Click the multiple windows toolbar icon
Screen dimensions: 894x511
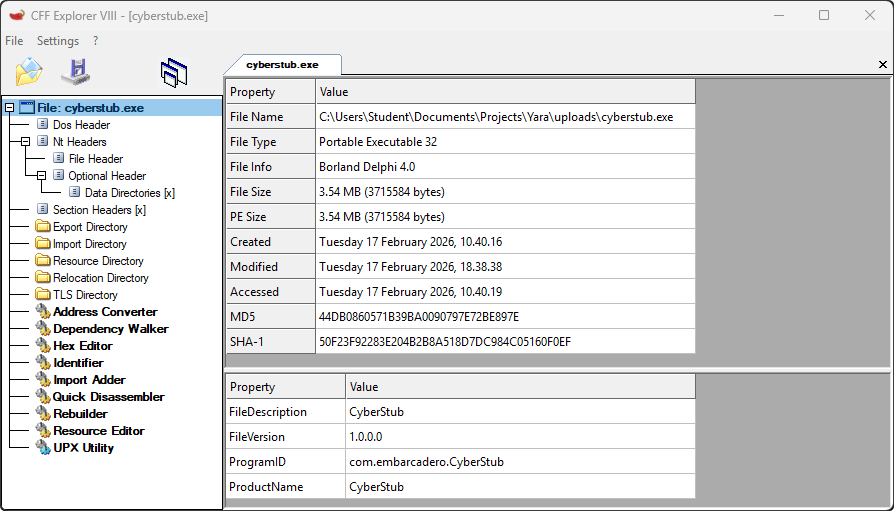click(174, 72)
